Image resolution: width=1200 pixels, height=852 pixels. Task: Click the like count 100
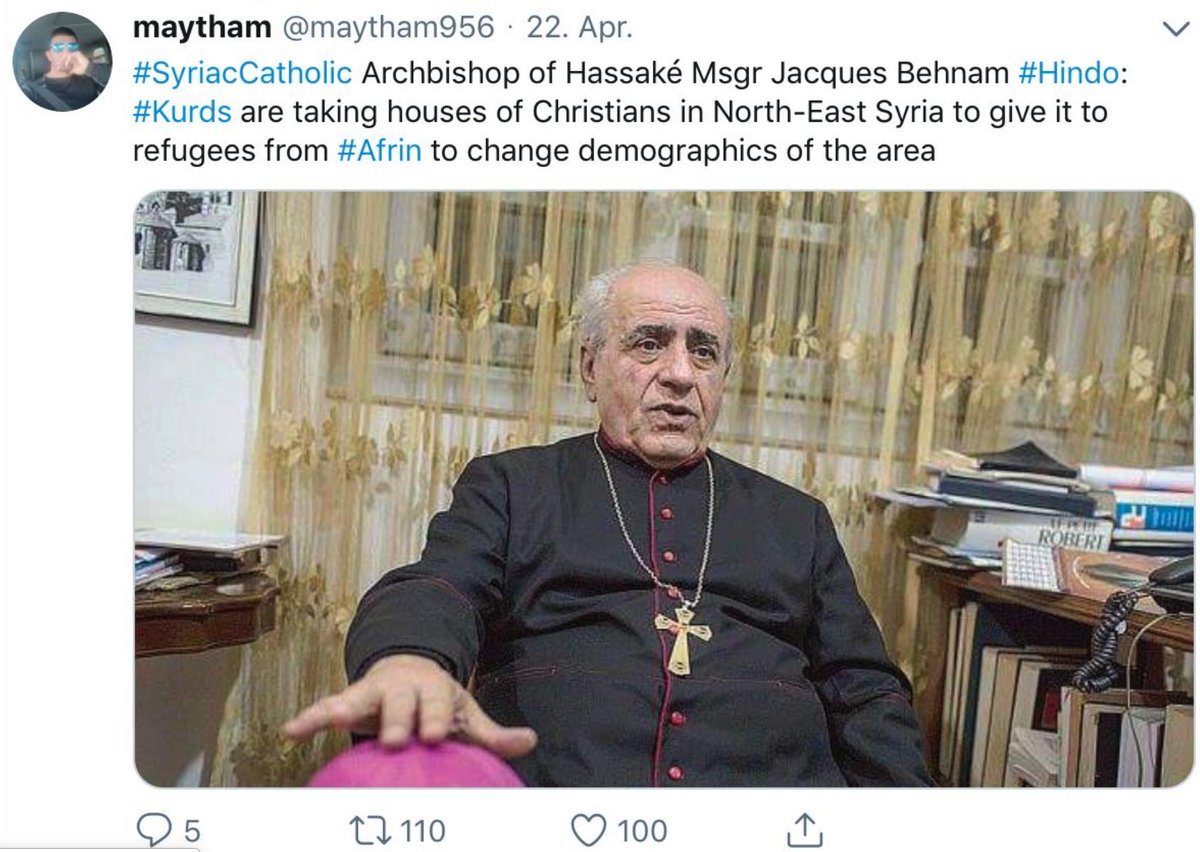click(x=641, y=830)
